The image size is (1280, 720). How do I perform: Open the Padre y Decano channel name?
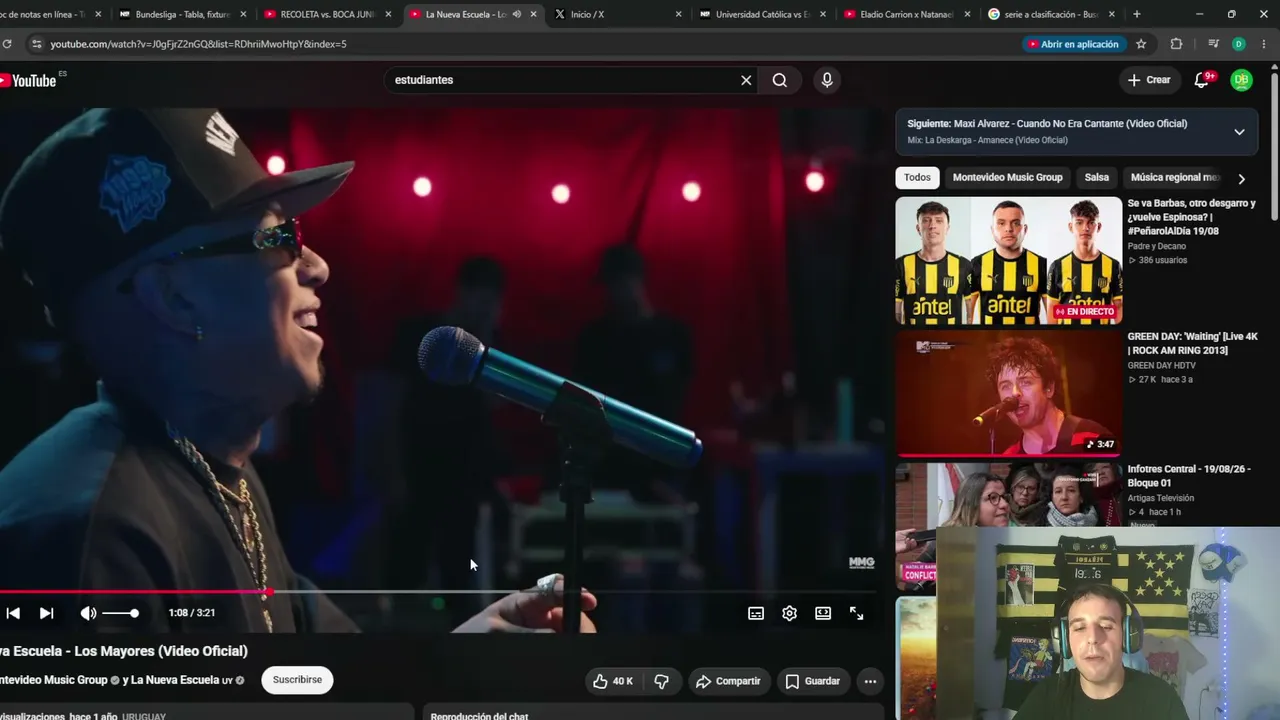(x=1156, y=246)
